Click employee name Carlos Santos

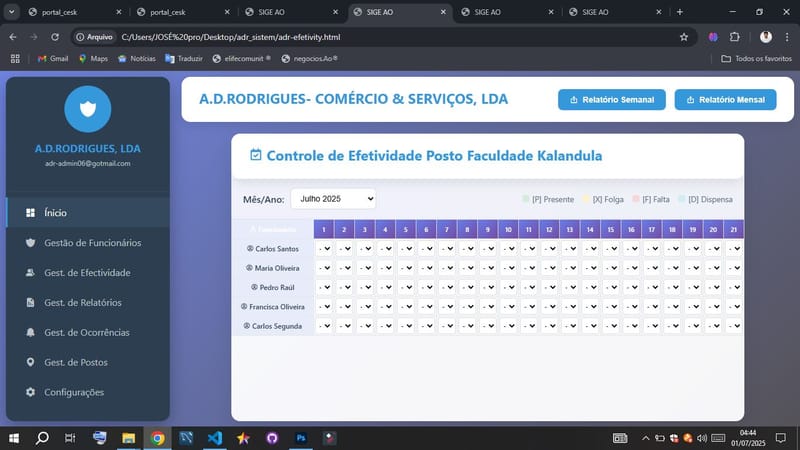point(277,249)
